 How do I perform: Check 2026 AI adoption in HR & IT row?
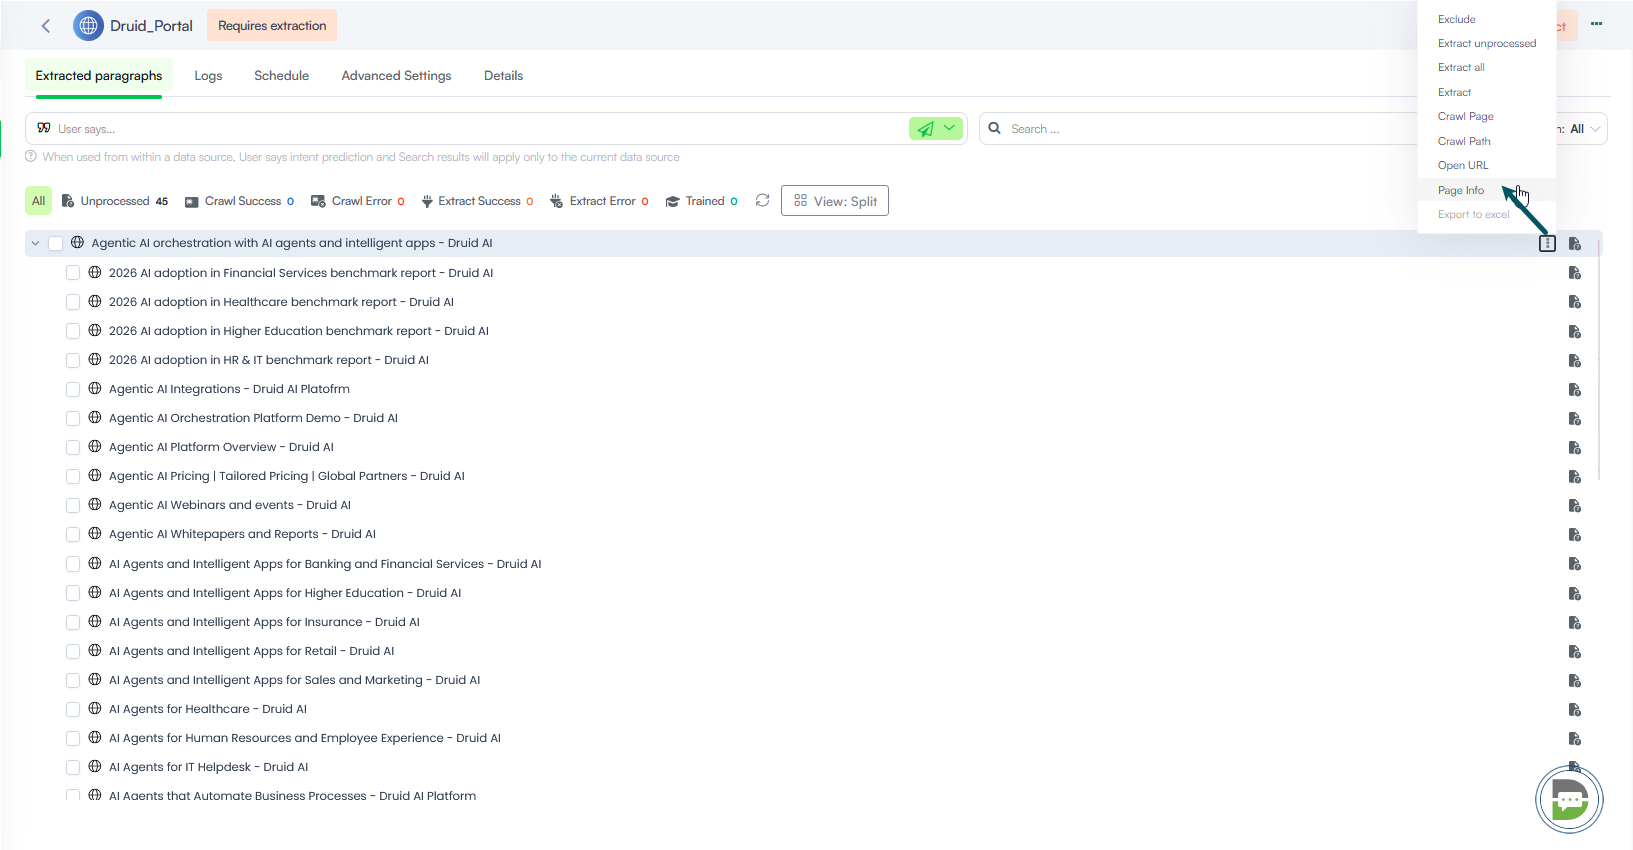pos(73,360)
